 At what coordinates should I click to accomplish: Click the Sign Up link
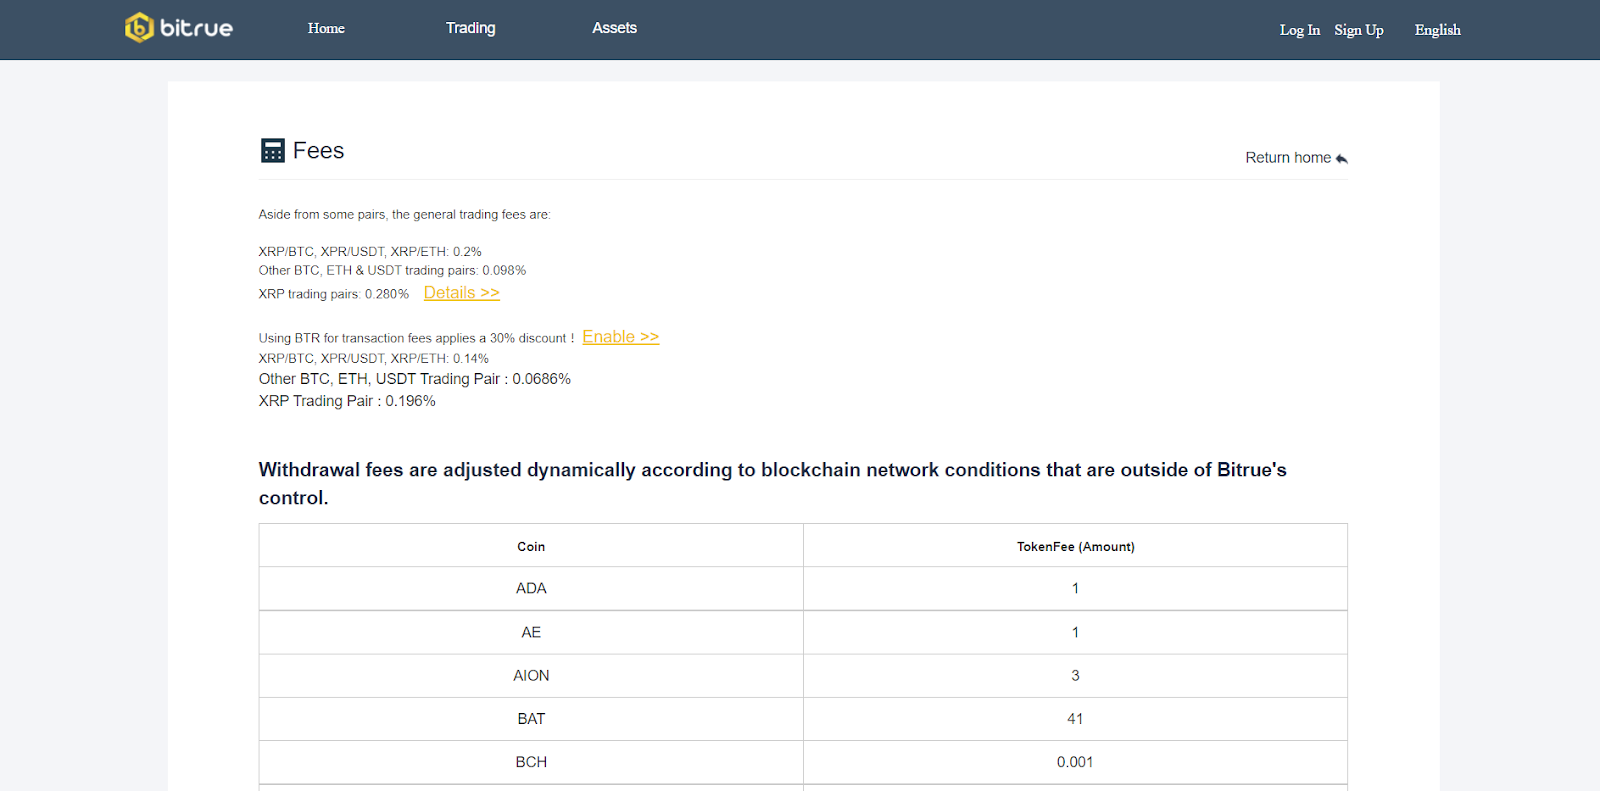click(x=1358, y=30)
